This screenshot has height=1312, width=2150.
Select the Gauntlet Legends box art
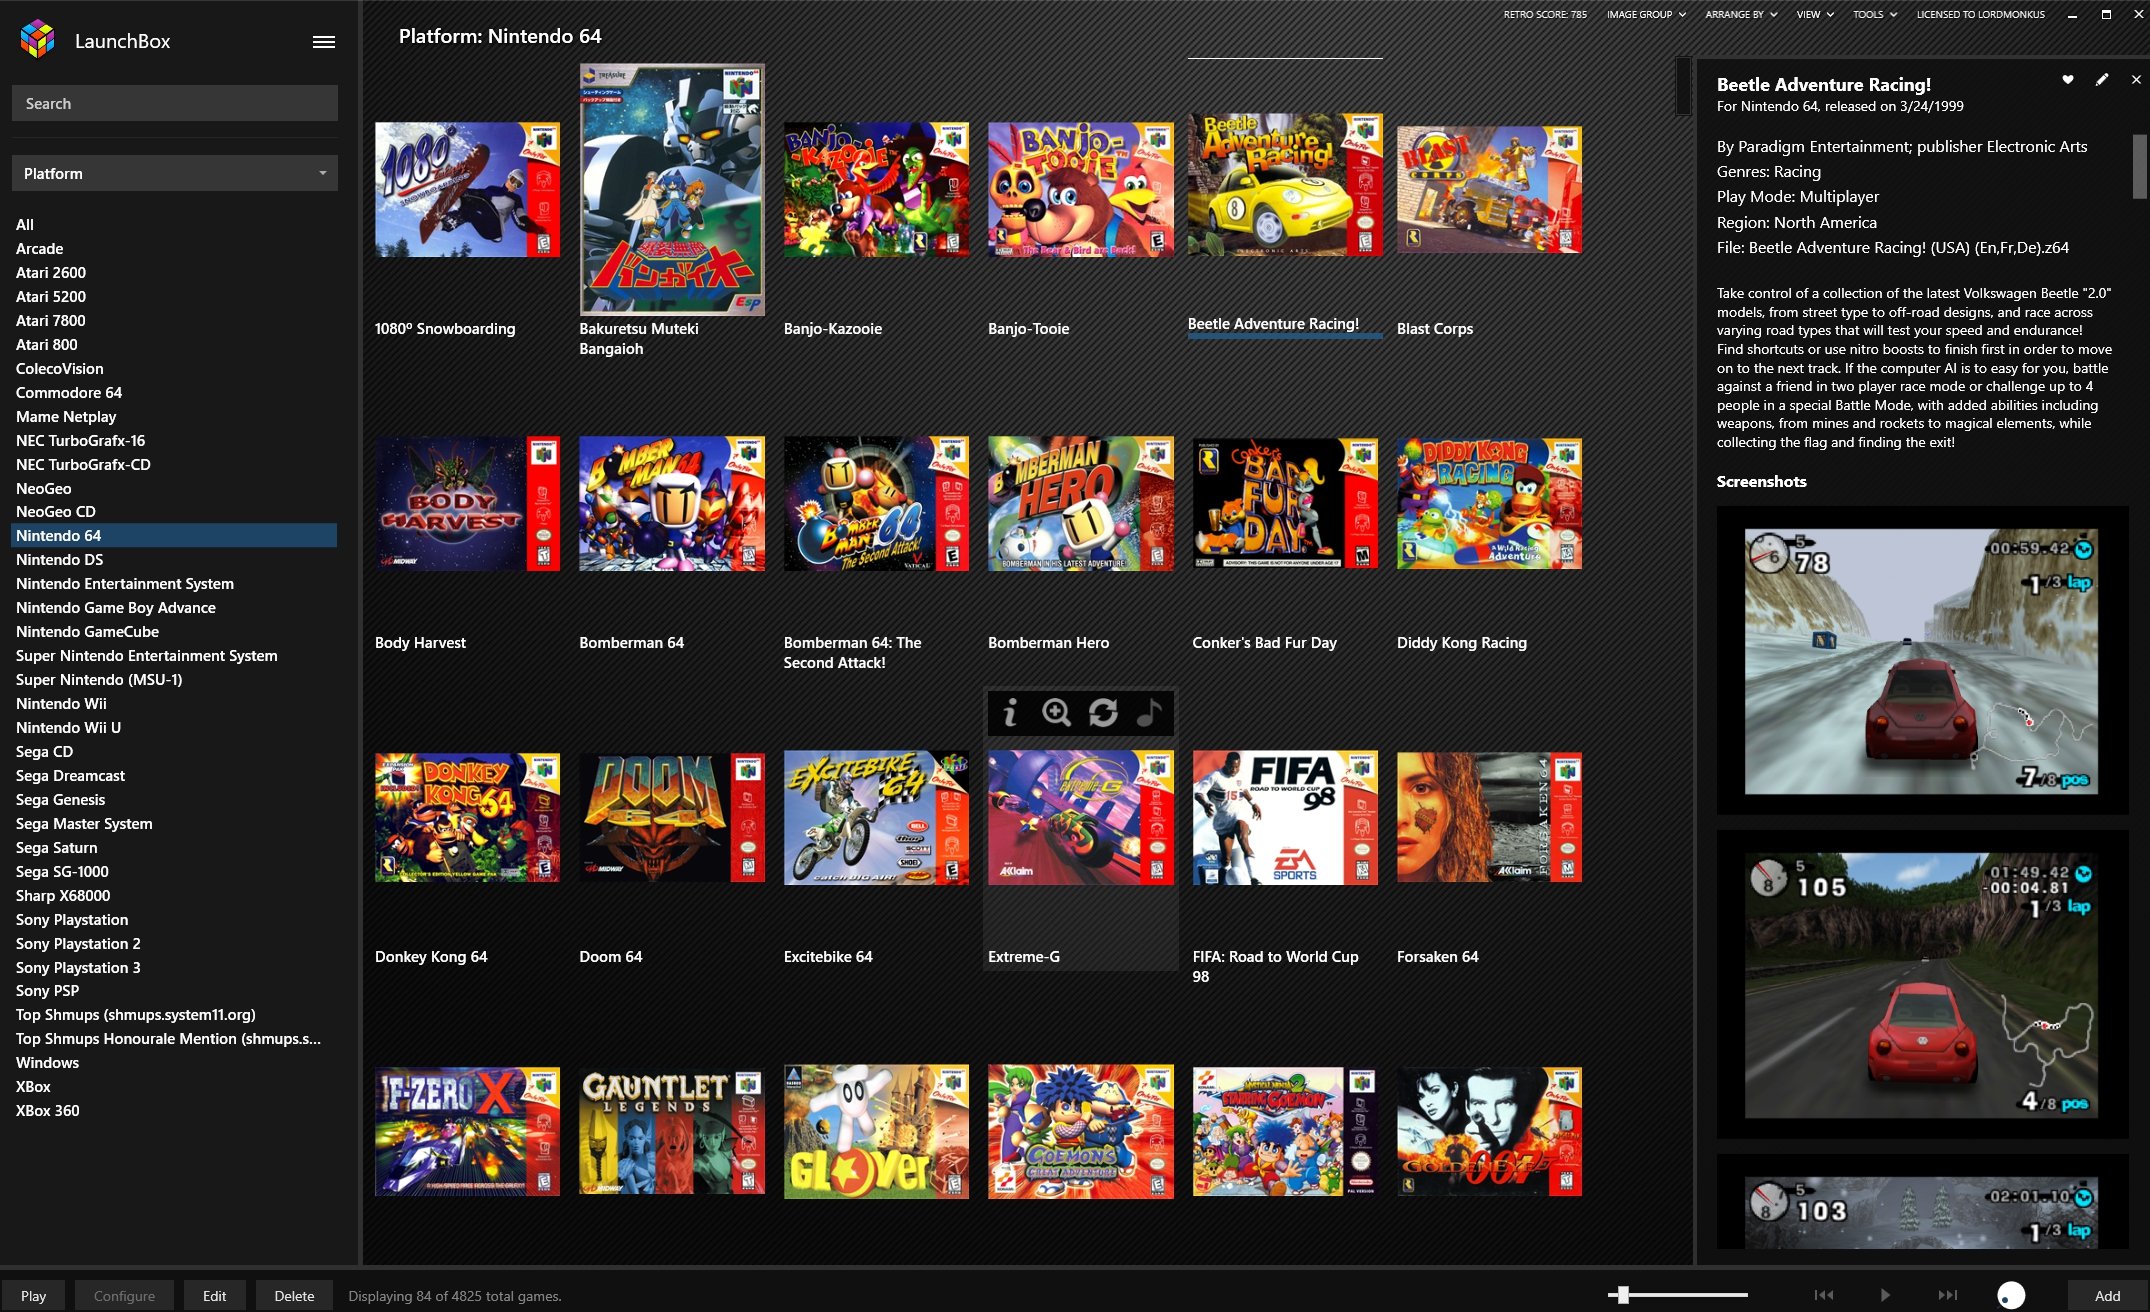[x=672, y=1132]
